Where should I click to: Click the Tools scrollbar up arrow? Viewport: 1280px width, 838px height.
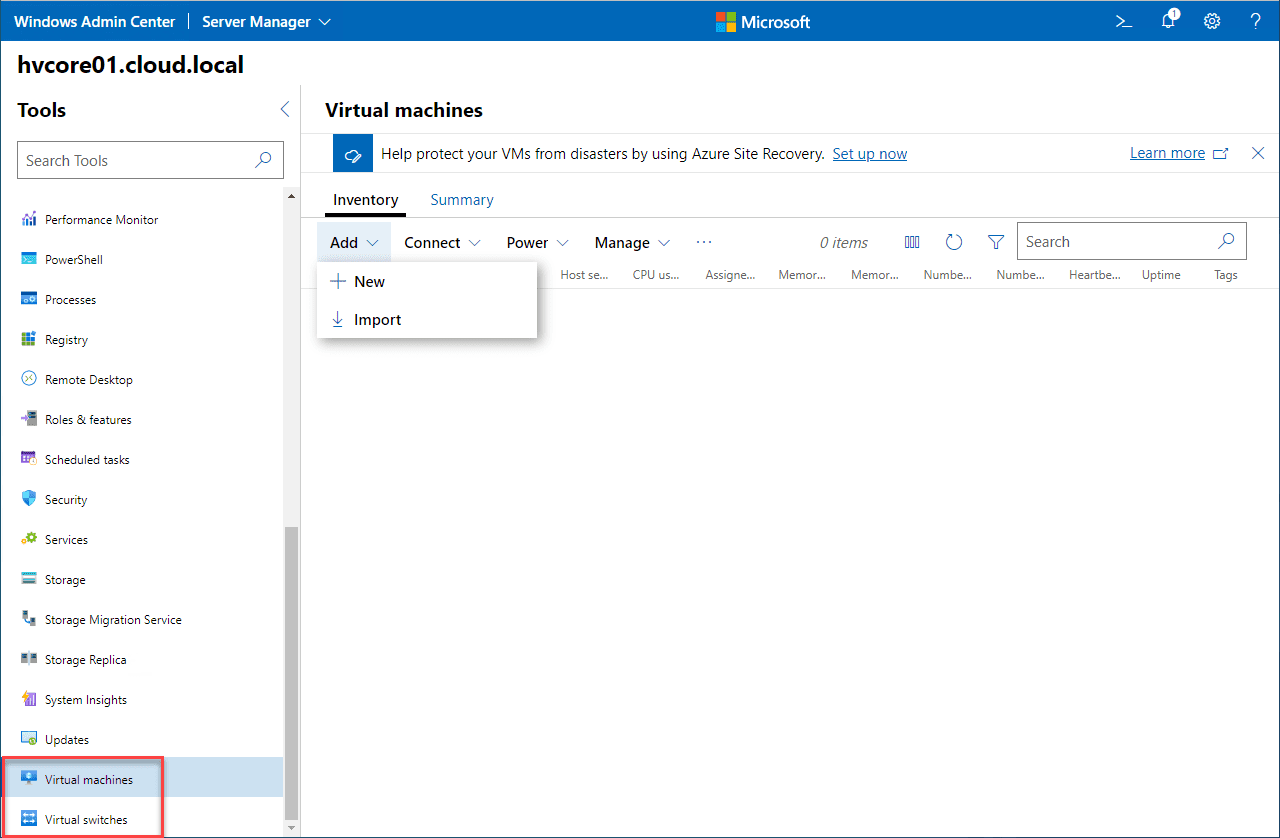pos(292,194)
